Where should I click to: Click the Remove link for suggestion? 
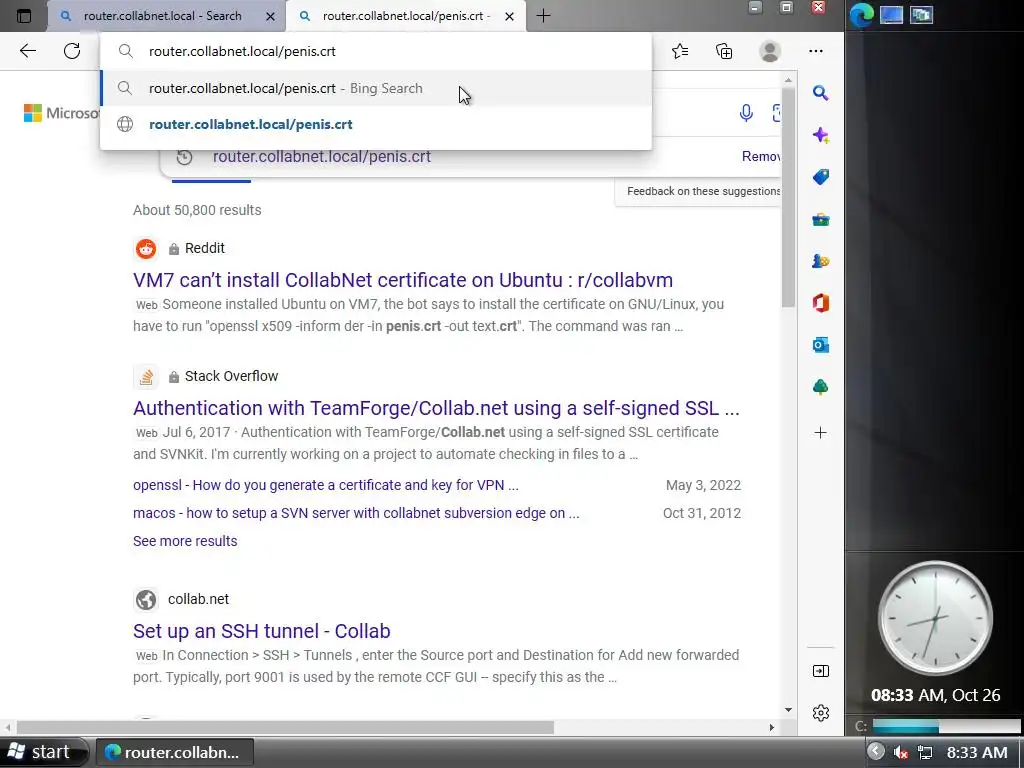[x=761, y=156]
